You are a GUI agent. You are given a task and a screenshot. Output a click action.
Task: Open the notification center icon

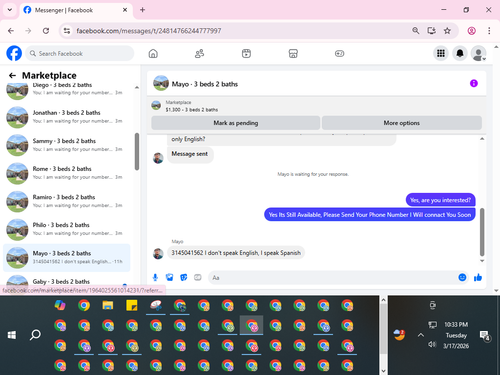click(x=484, y=335)
